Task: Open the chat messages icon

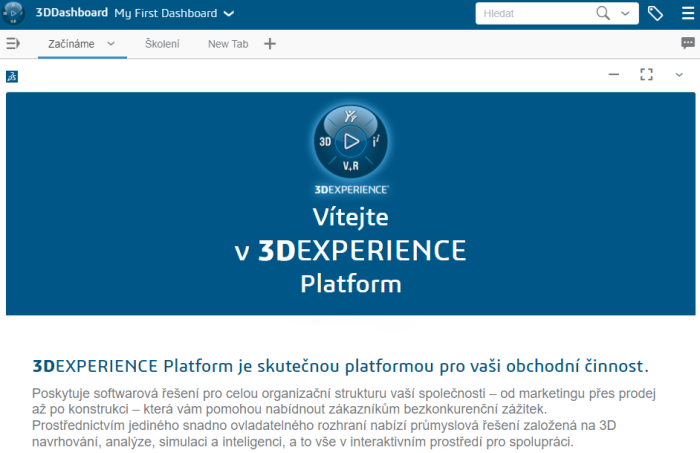Action: pyautogui.click(x=688, y=43)
